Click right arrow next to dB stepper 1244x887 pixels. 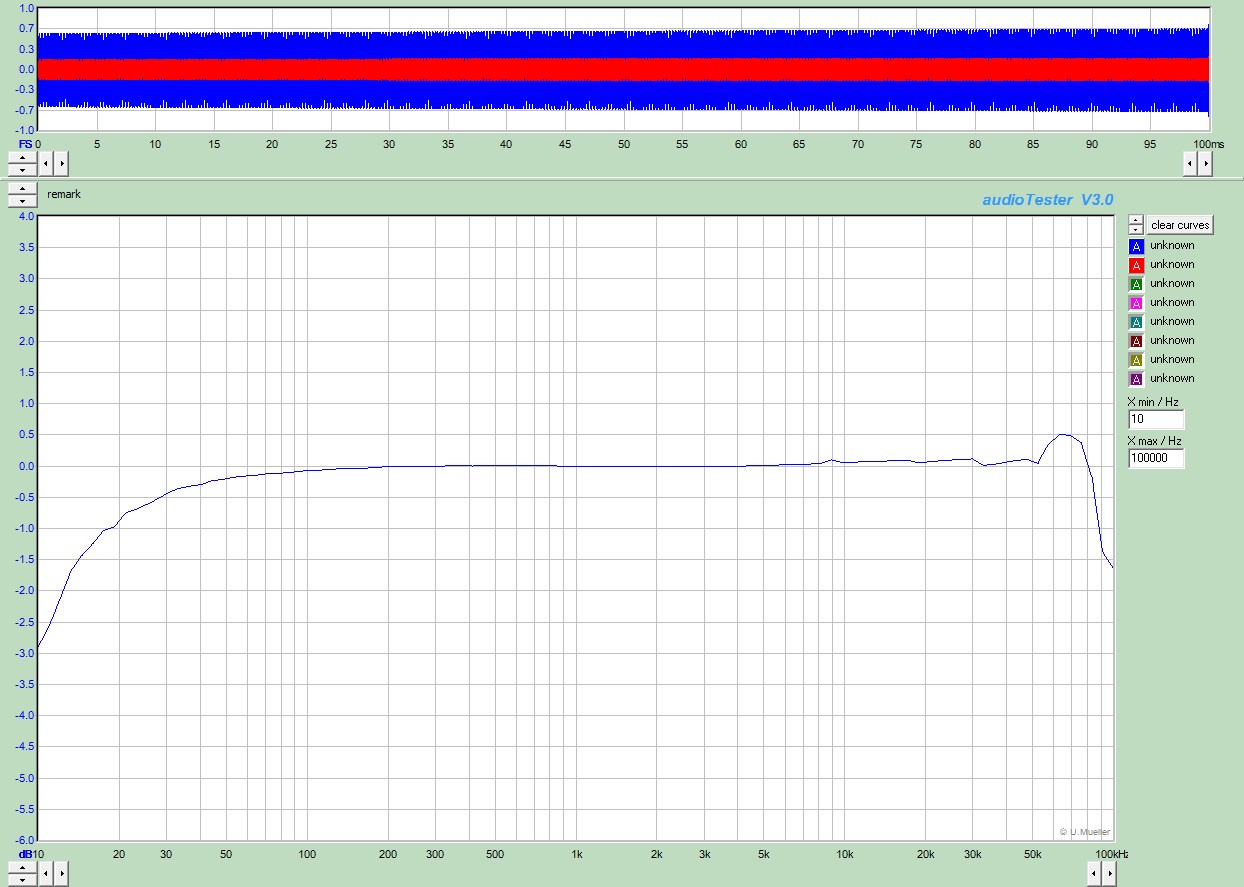tap(61, 874)
